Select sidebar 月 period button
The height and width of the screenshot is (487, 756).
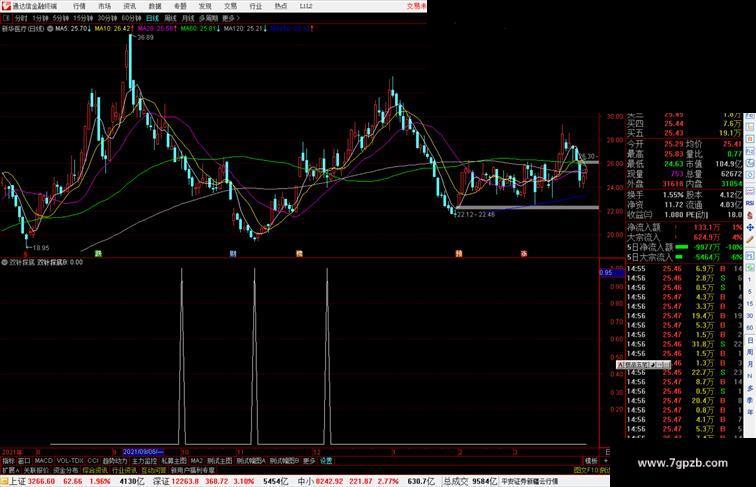[750, 364]
